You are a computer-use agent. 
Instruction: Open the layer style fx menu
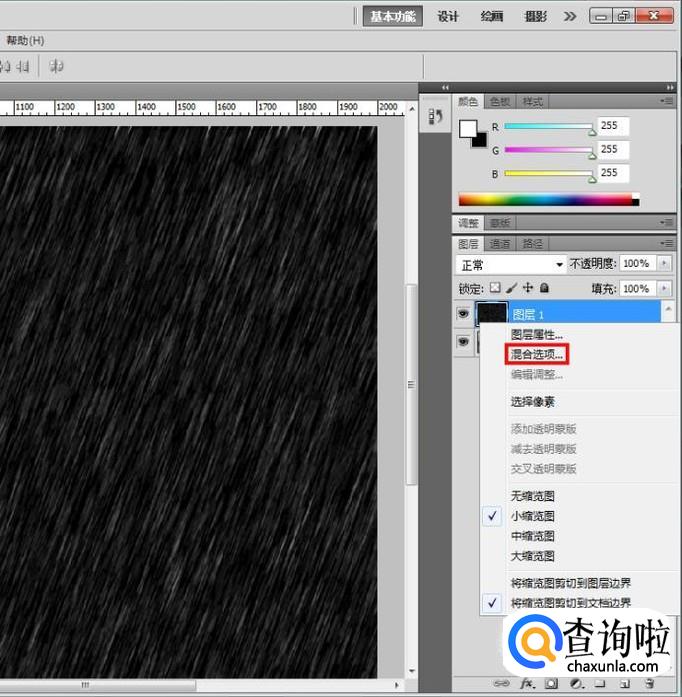[x=526, y=684]
